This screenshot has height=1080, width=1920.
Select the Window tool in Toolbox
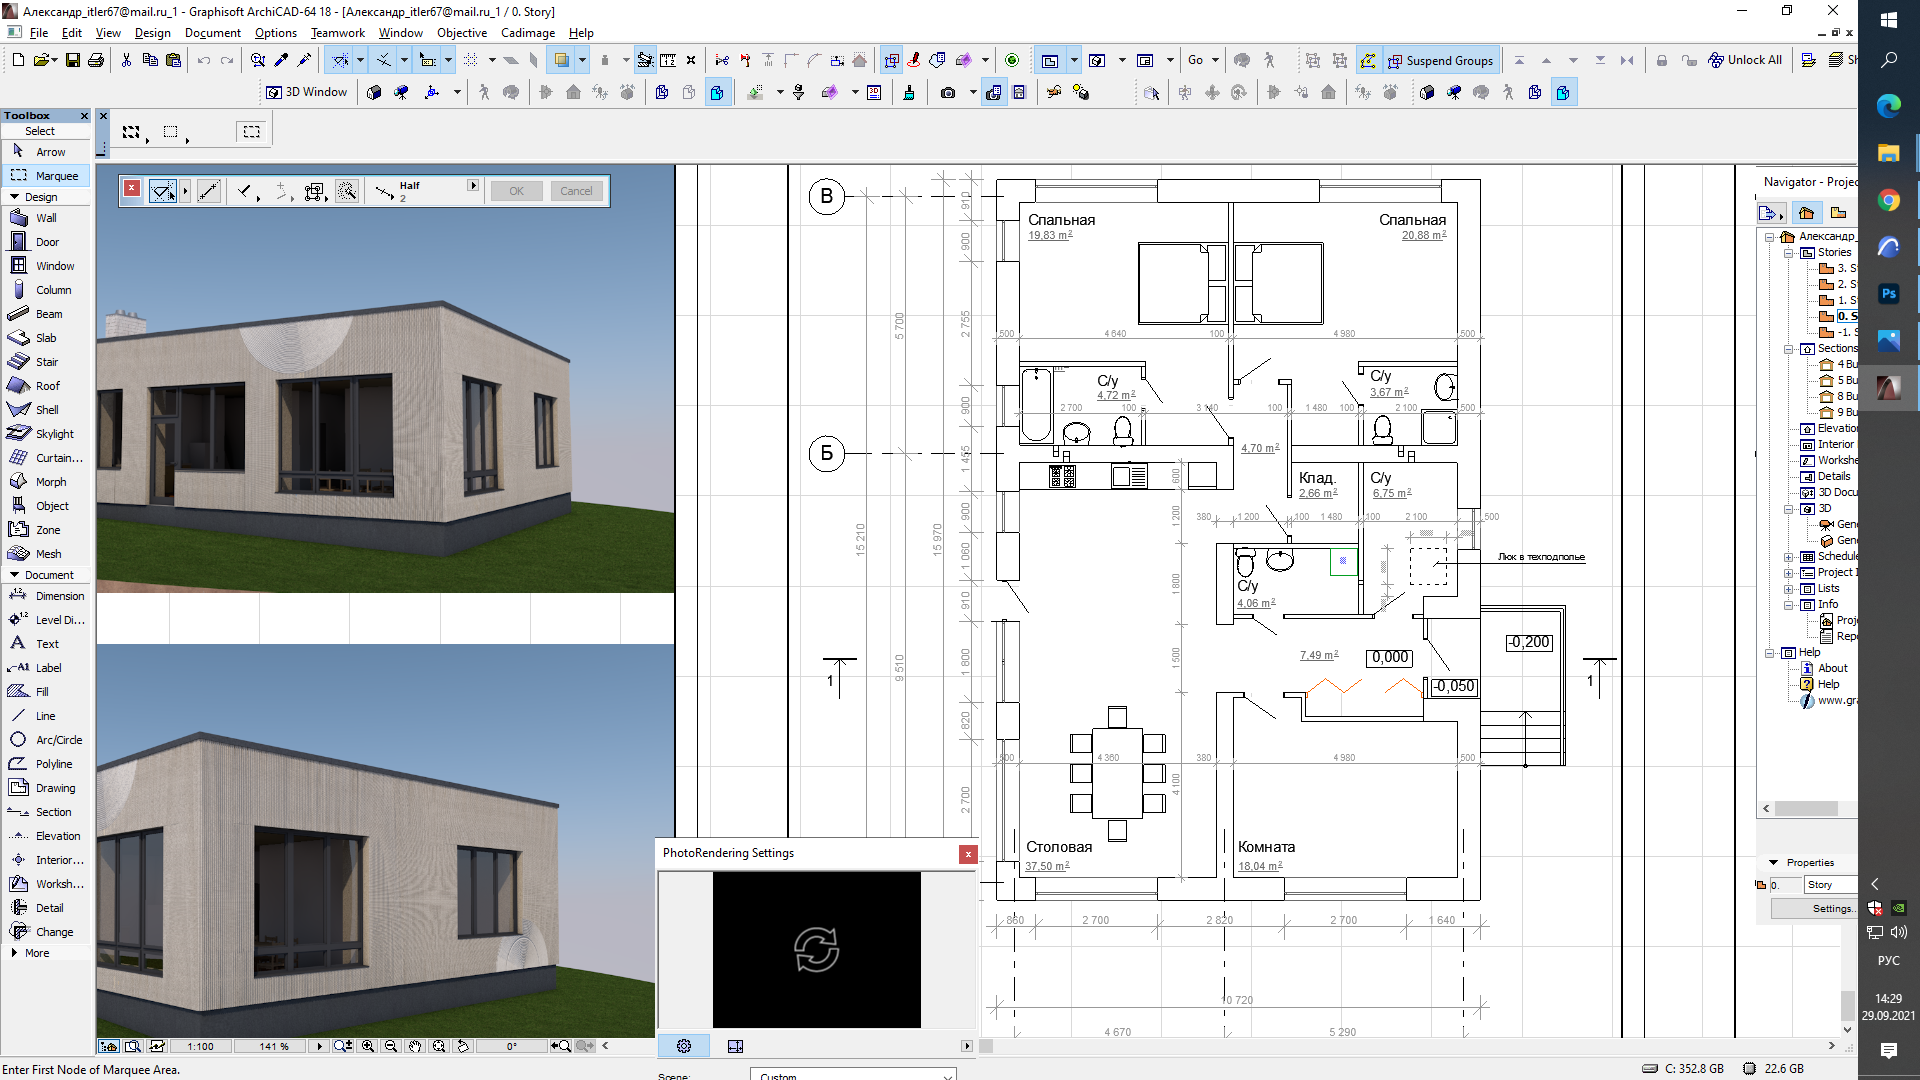tap(46, 266)
